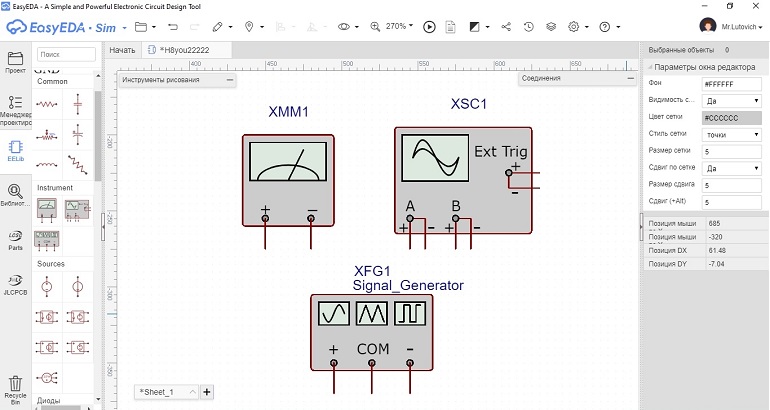This screenshot has width=770, height=410.
Task: Pick the resistor symbol in Common
Action: click(47, 104)
